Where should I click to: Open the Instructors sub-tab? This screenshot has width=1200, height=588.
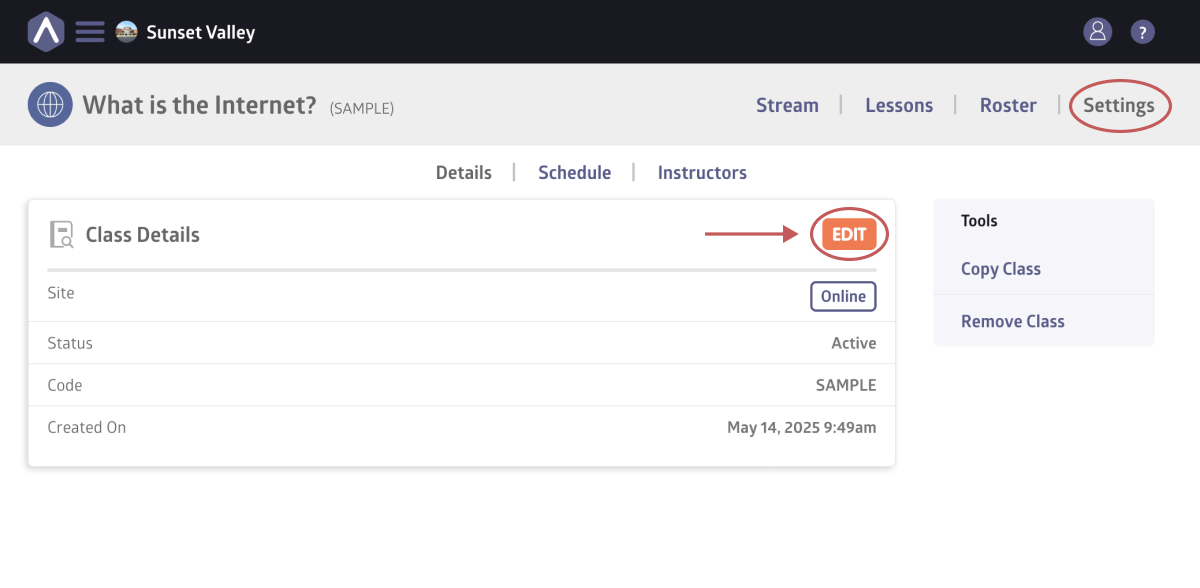[702, 173]
